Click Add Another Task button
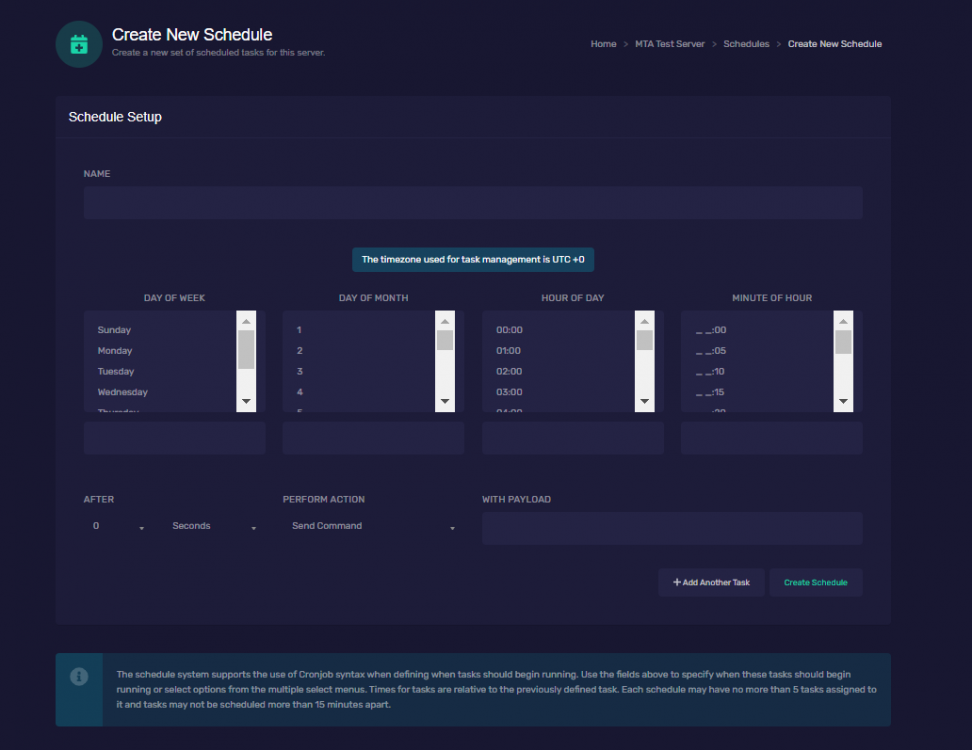Viewport: 972px width, 750px height. pos(711,582)
